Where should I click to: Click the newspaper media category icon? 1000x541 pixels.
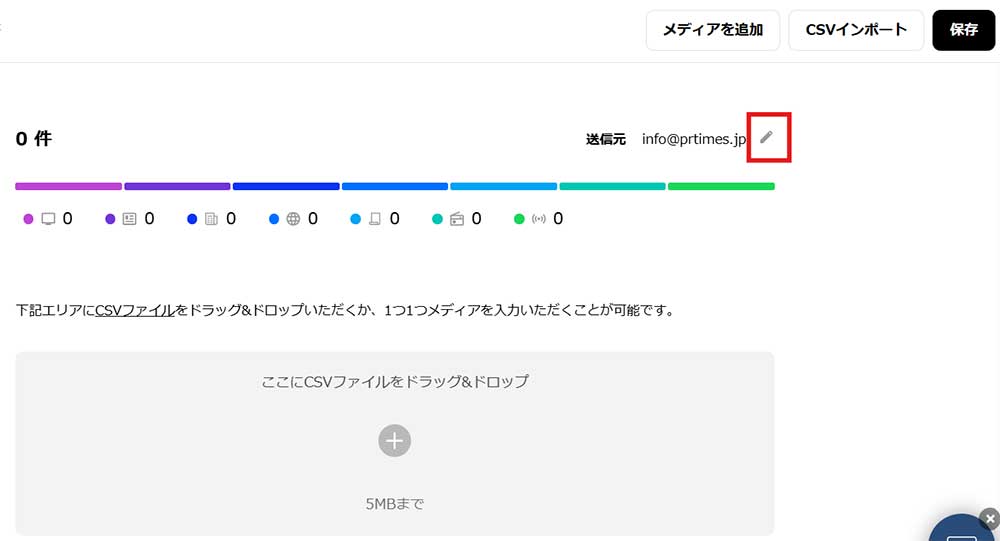pyautogui.click(x=129, y=219)
